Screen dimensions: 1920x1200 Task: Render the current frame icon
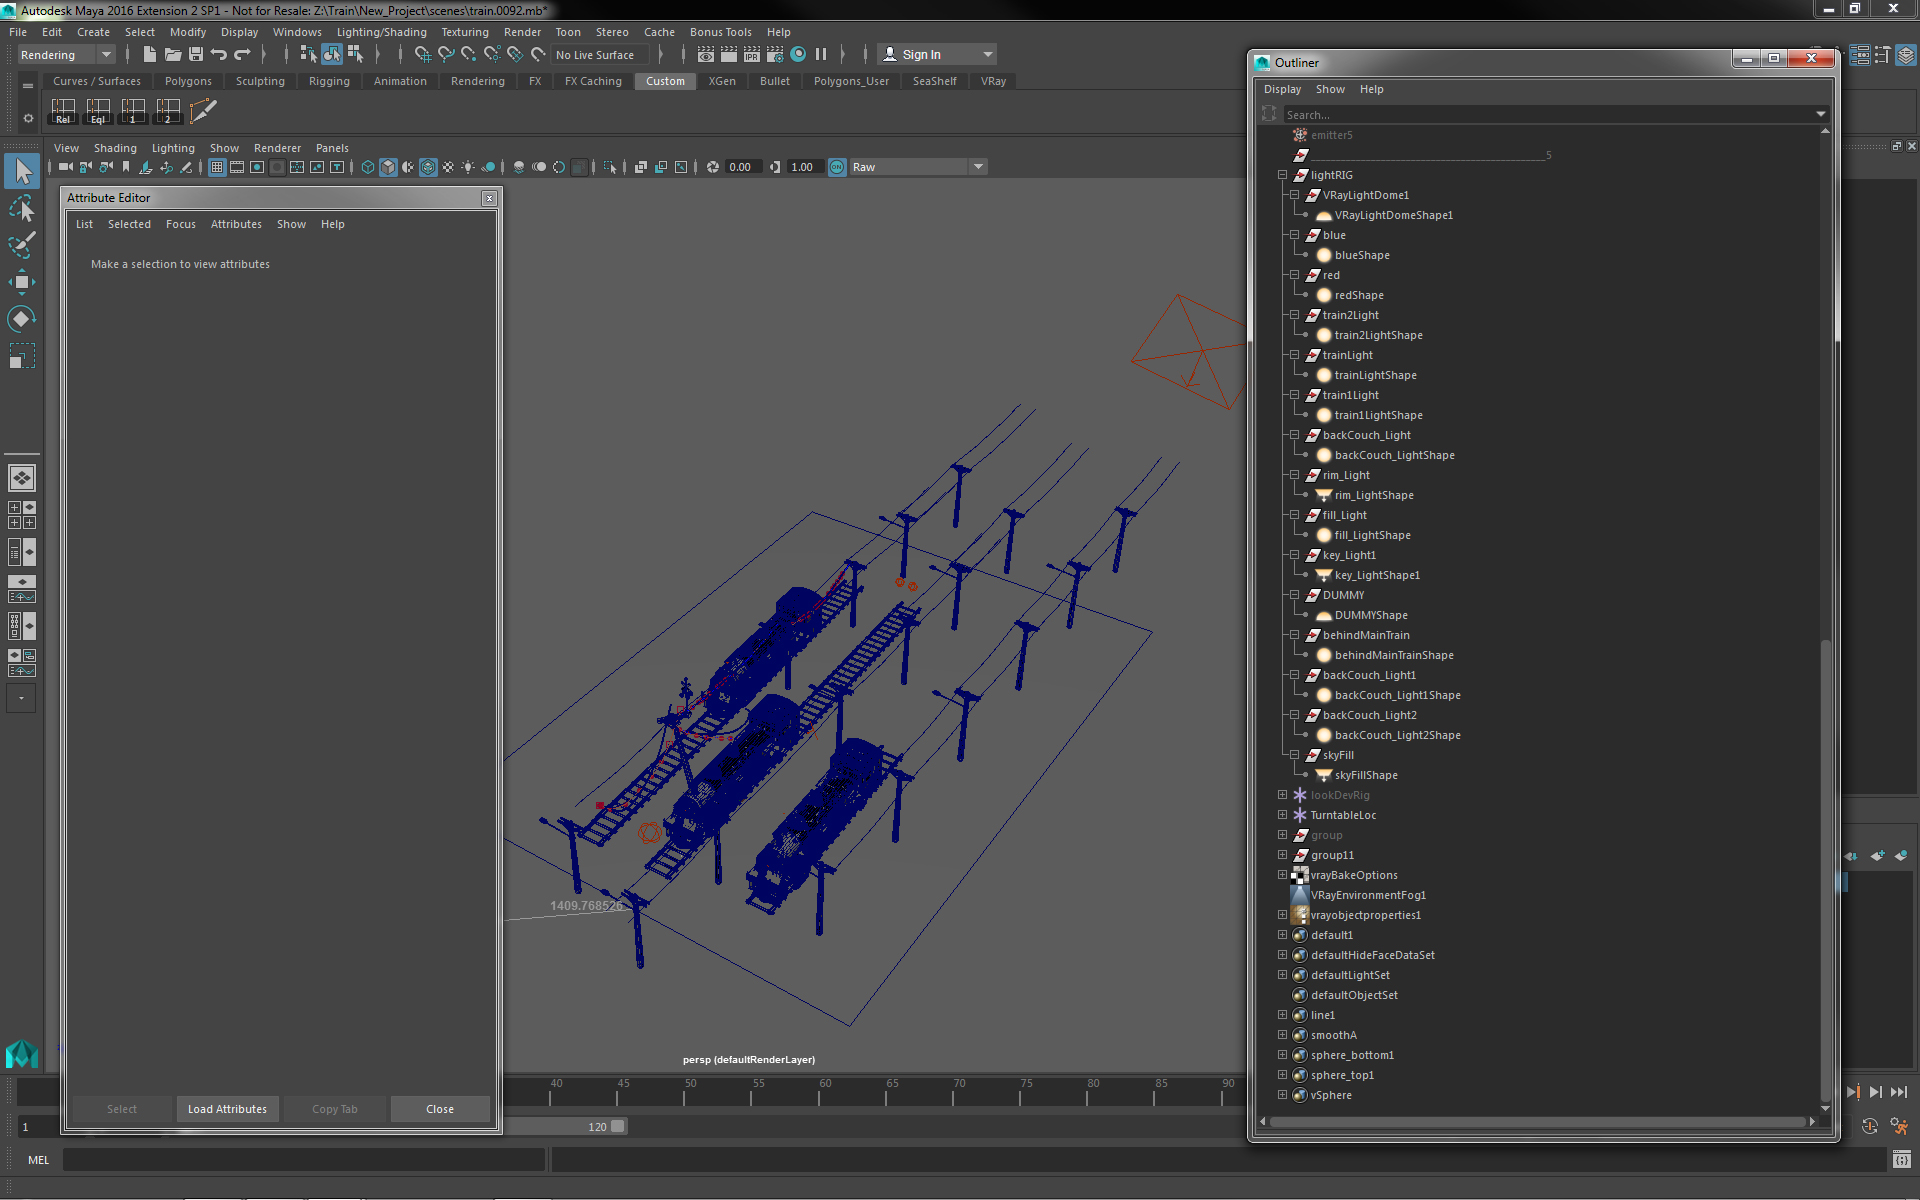click(729, 55)
